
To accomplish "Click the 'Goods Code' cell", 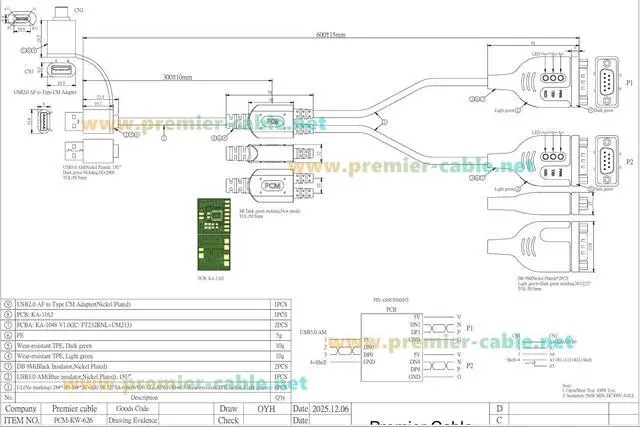I will point(133,409).
